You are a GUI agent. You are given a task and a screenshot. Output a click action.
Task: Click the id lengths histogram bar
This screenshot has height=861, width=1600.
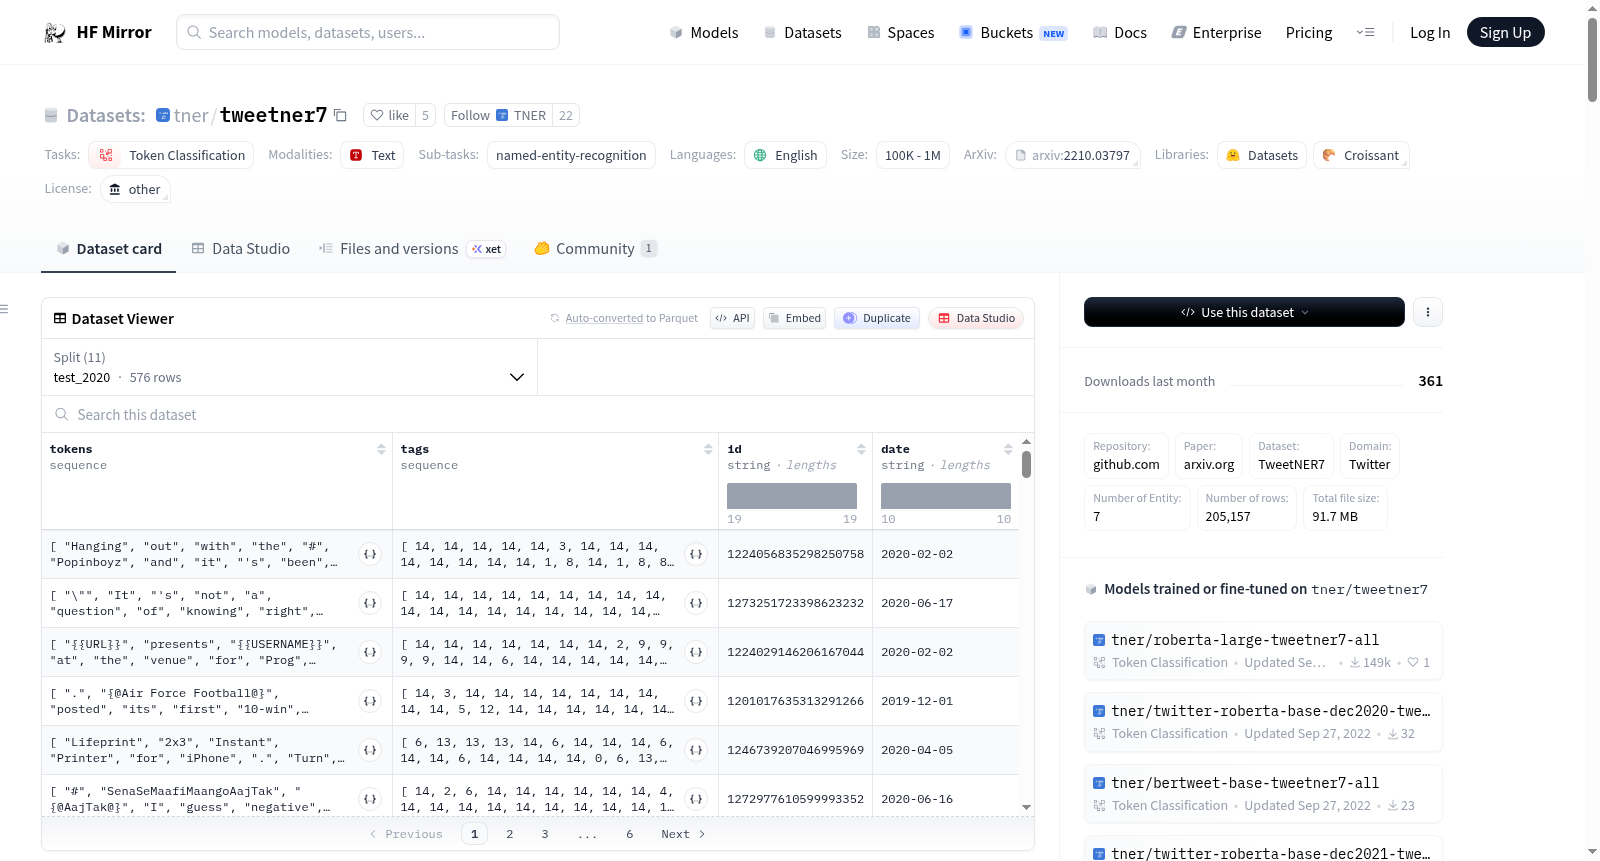(x=792, y=496)
